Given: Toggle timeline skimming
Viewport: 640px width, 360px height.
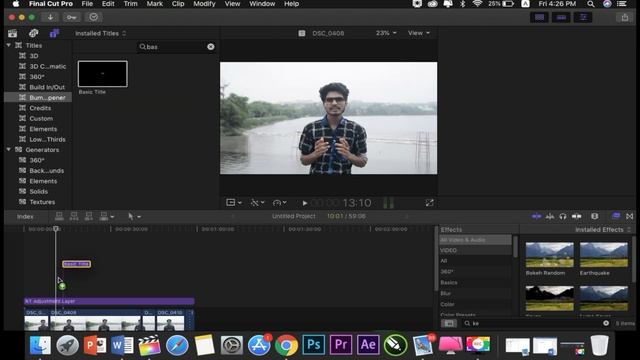Looking at the screenshot, I should coord(536,216).
